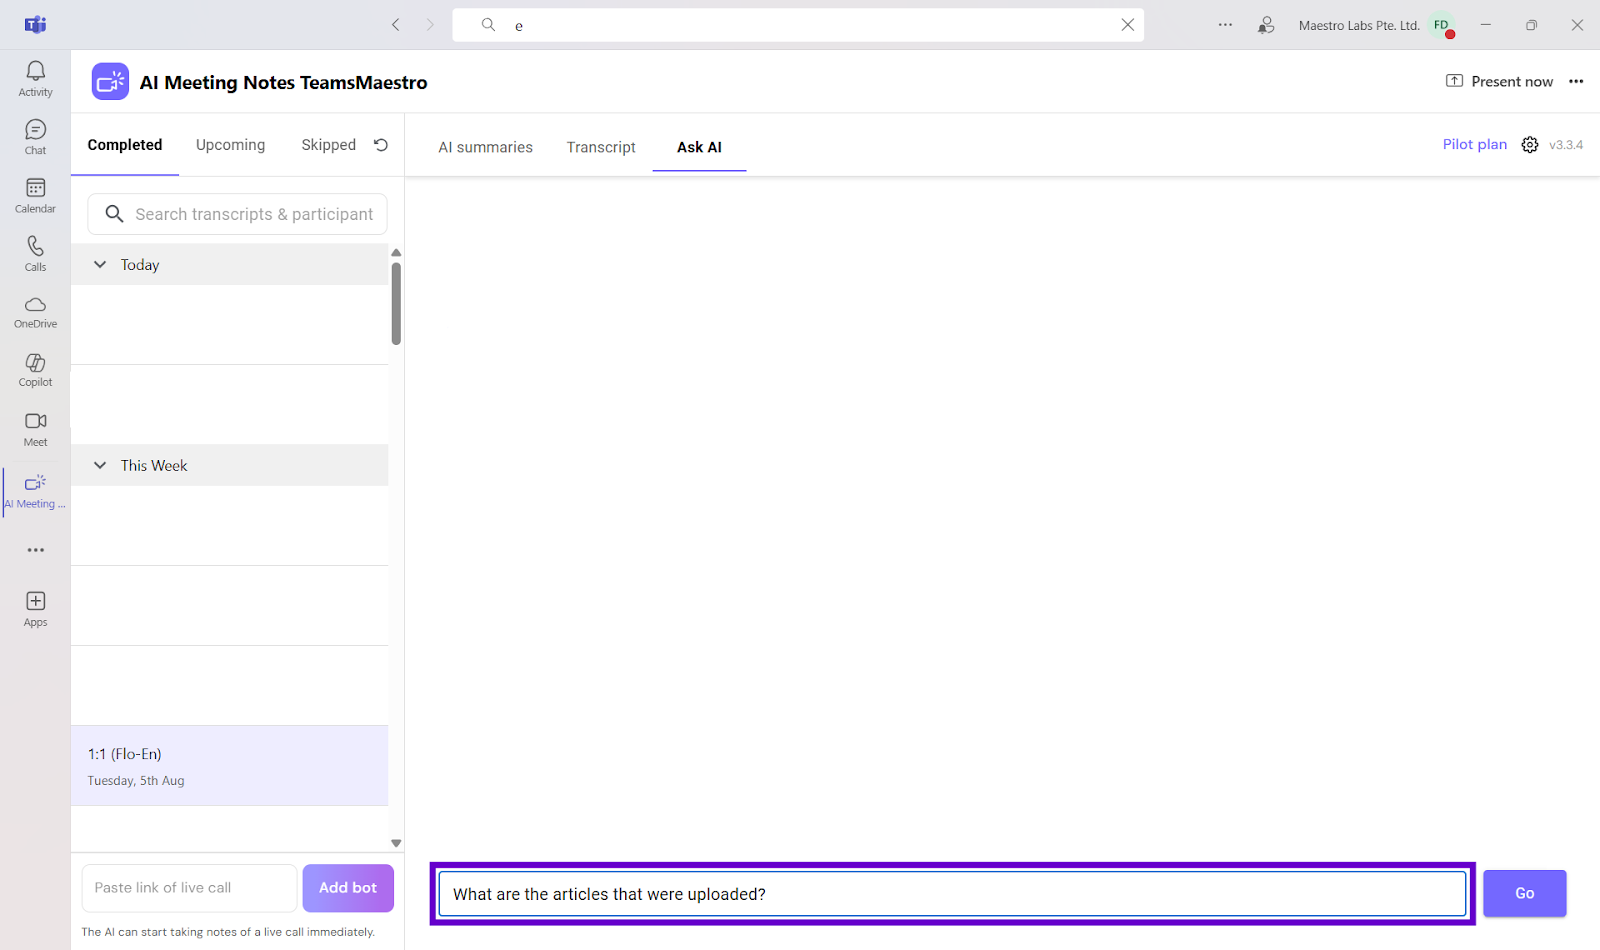Click the Go button
The height and width of the screenshot is (950, 1600).
(1524, 894)
